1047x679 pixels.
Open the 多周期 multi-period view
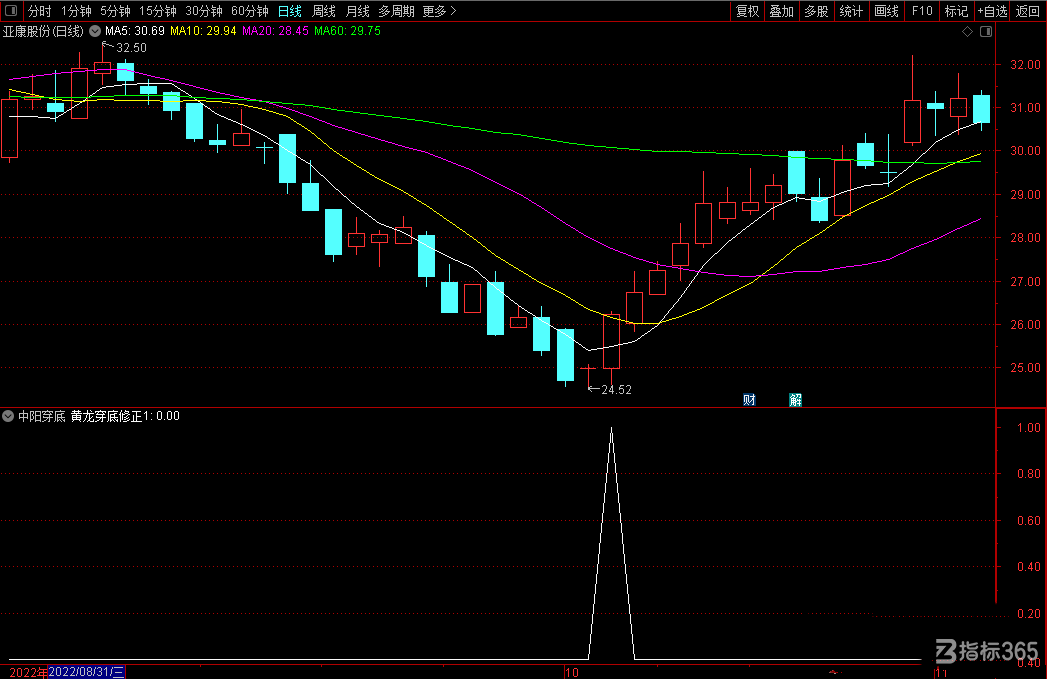pyautogui.click(x=396, y=11)
